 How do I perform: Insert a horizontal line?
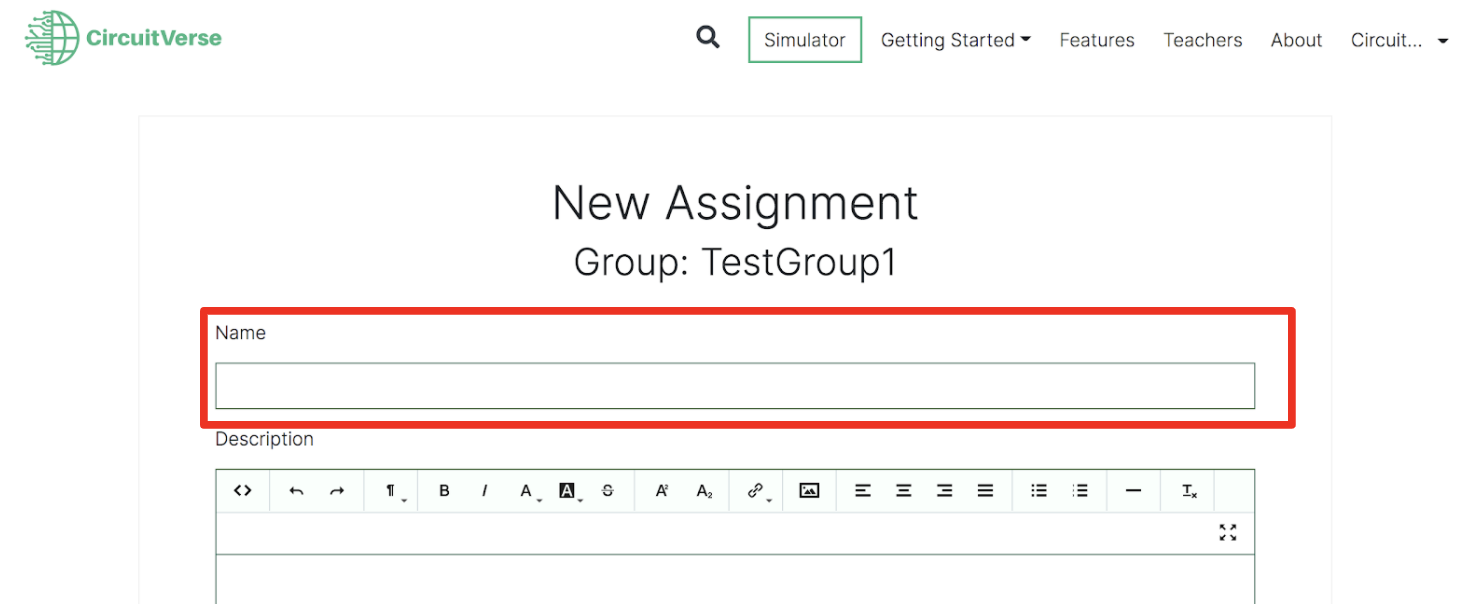1133,491
